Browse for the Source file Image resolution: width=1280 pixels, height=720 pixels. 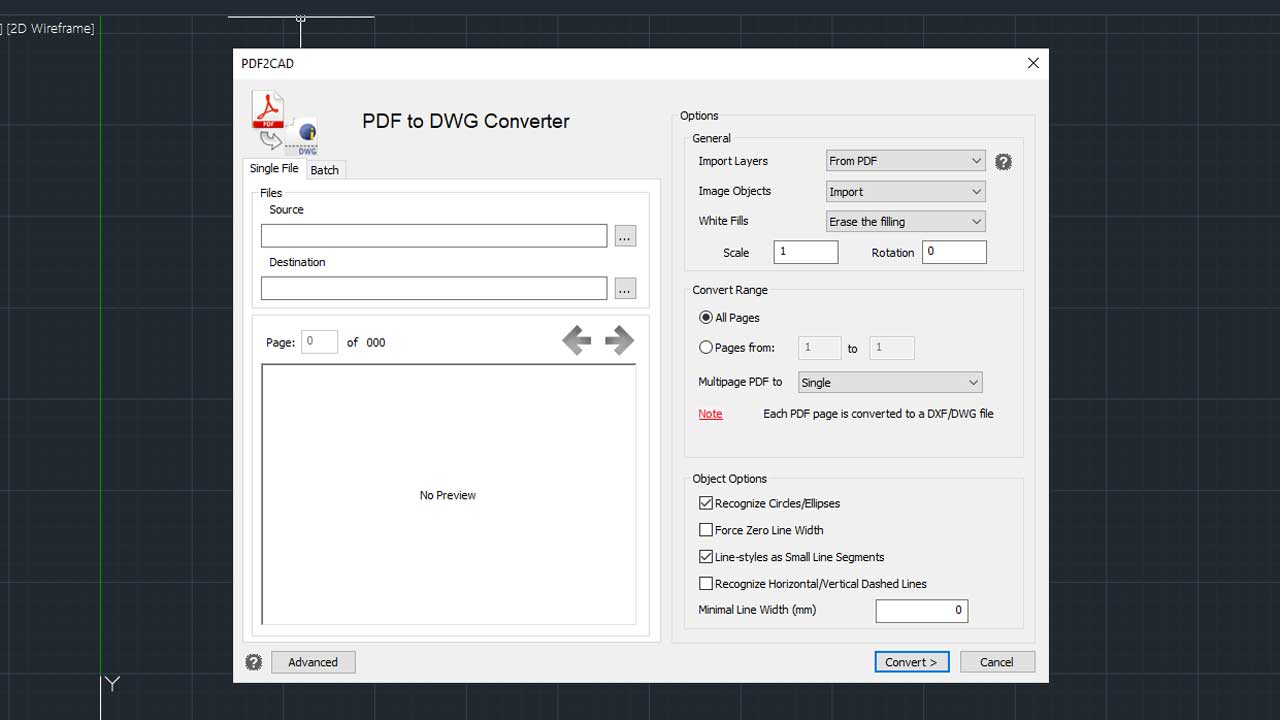point(625,236)
